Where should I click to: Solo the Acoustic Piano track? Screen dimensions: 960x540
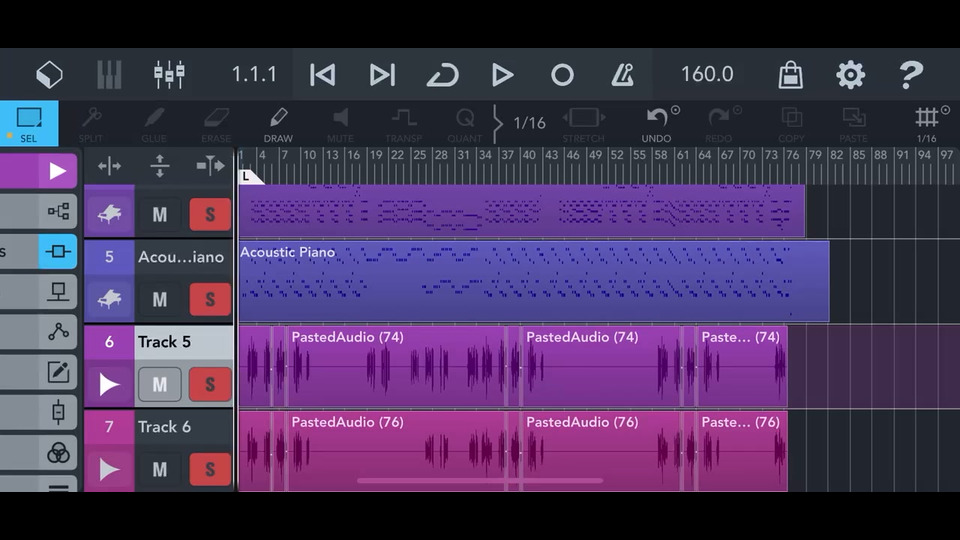tap(210, 299)
